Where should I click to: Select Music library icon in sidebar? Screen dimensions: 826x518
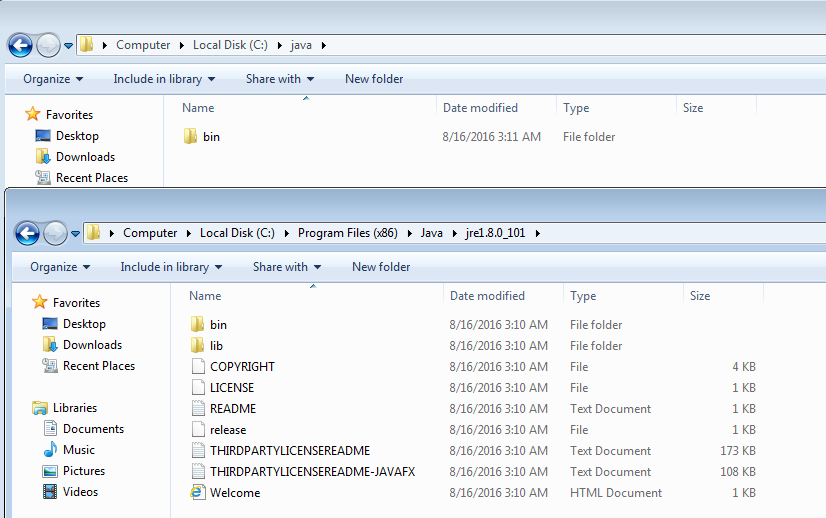click(x=50, y=450)
